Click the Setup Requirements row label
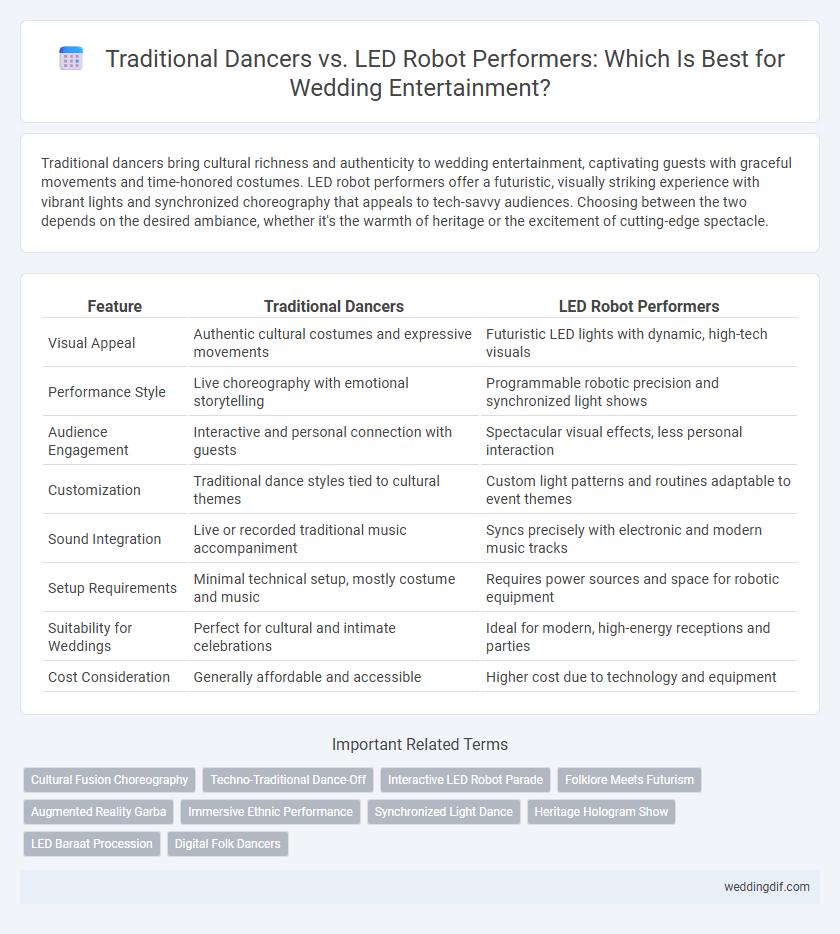 pyautogui.click(x=112, y=587)
